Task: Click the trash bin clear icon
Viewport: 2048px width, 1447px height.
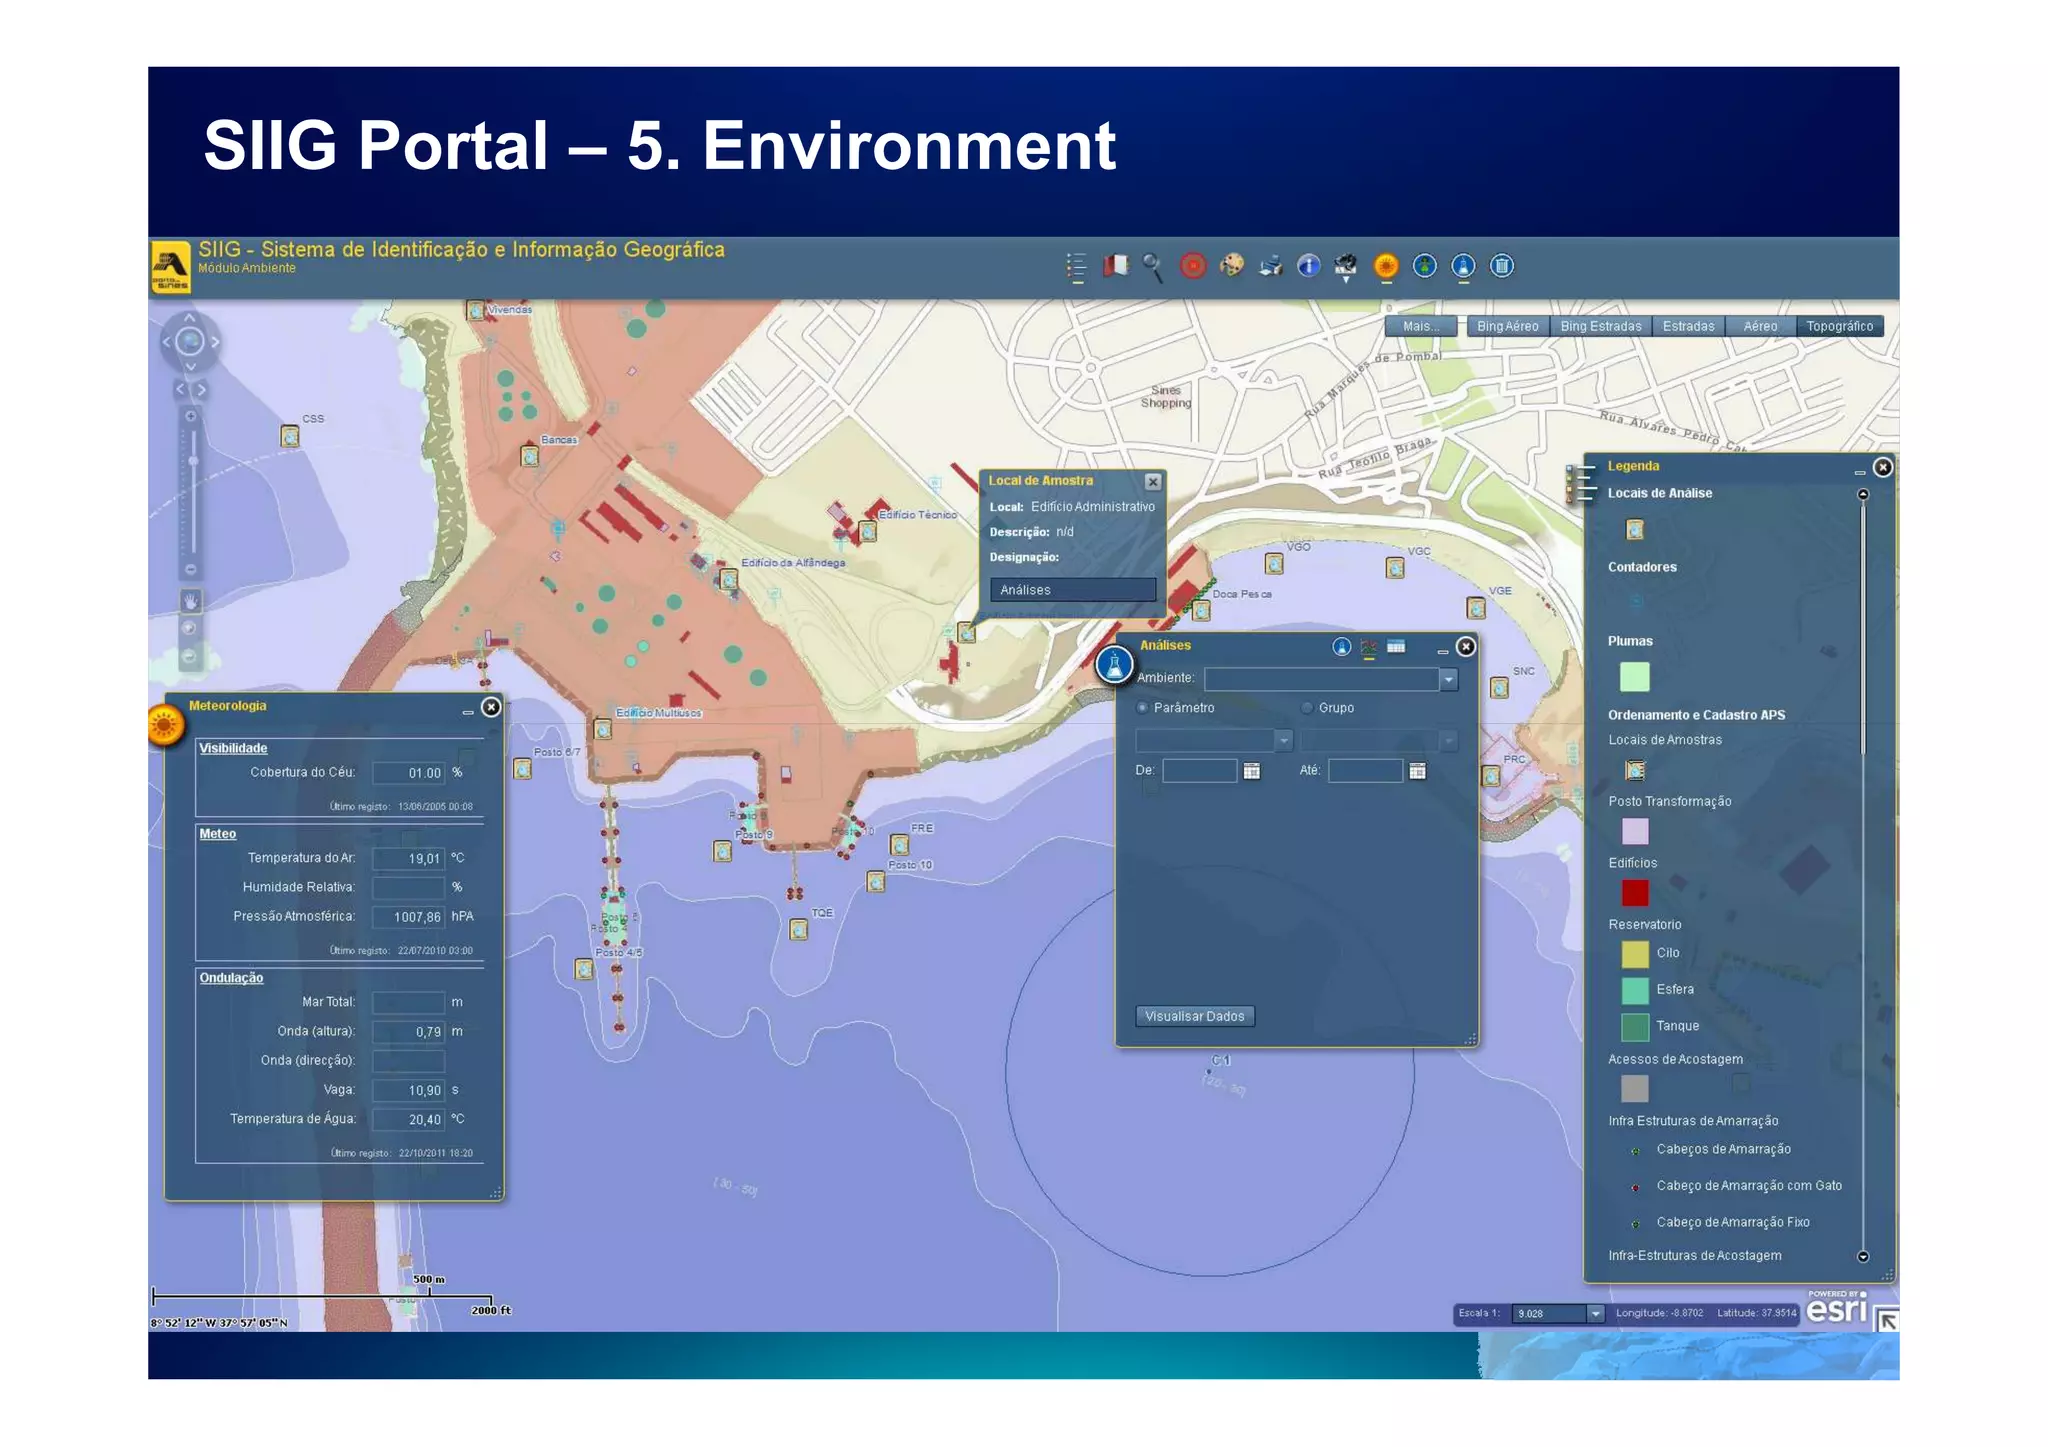Action: click(1502, 266)
